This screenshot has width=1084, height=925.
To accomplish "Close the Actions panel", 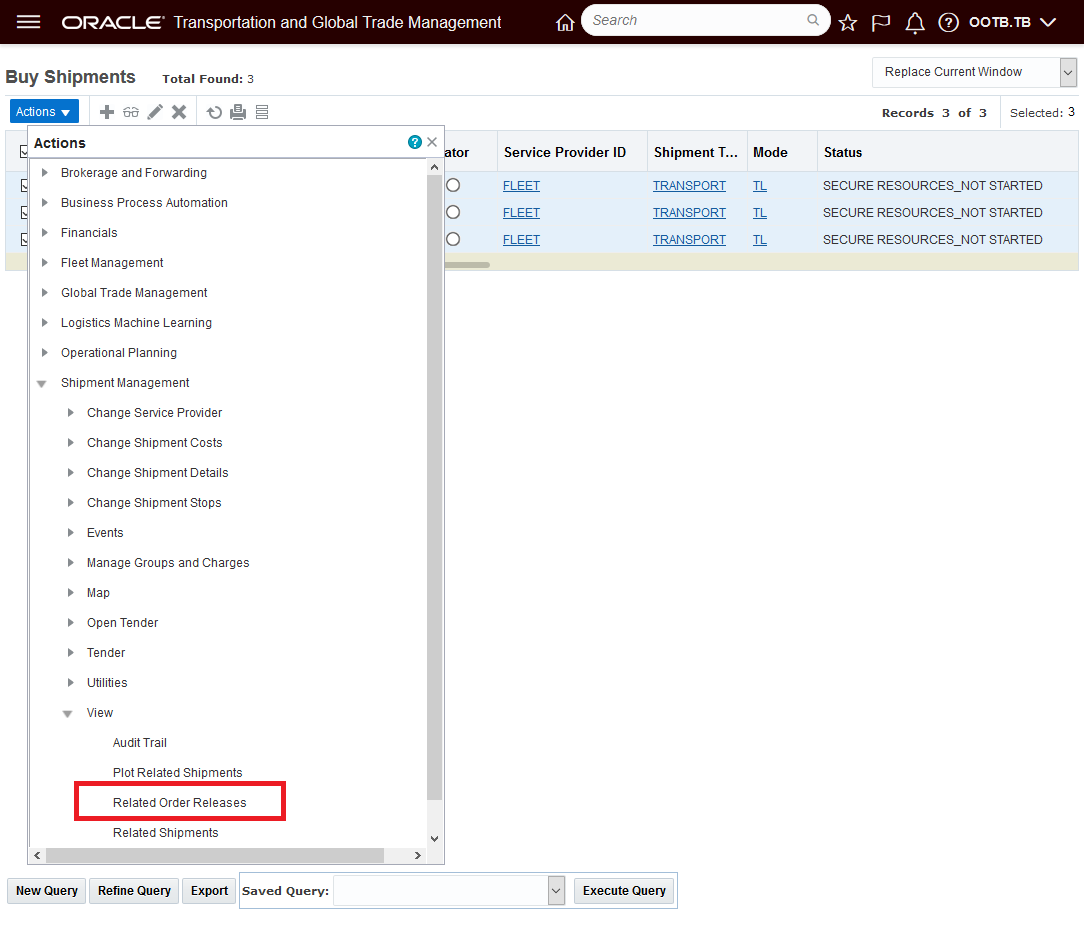I will (432, 142).
